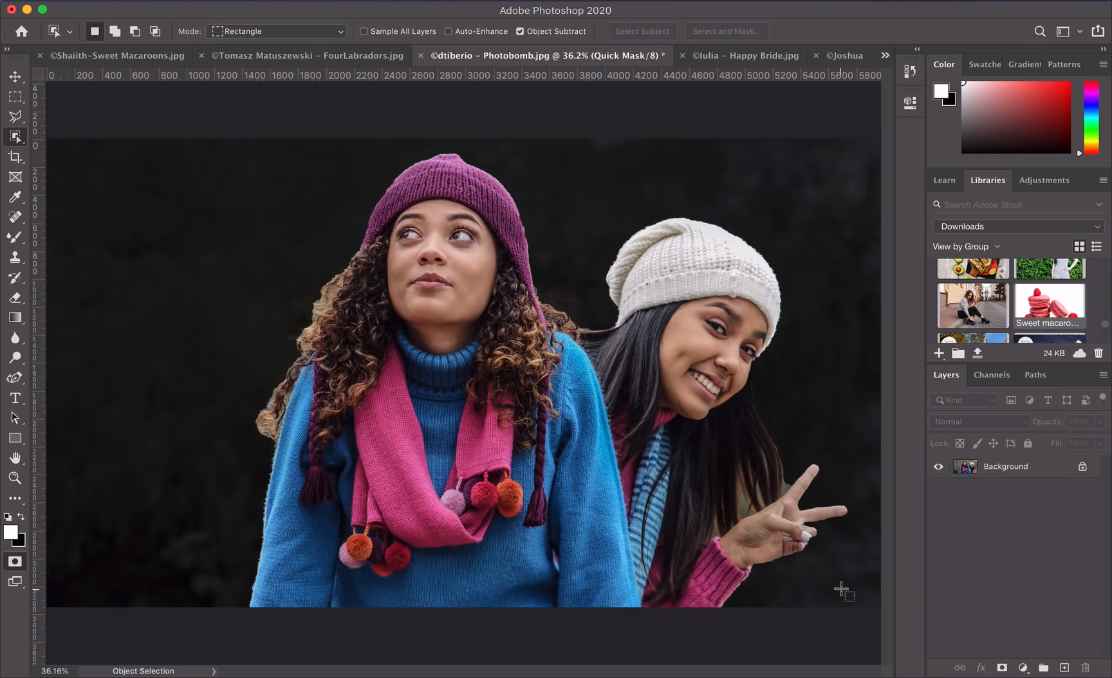Hide the Background layer with eye icon

click(938, 467)
